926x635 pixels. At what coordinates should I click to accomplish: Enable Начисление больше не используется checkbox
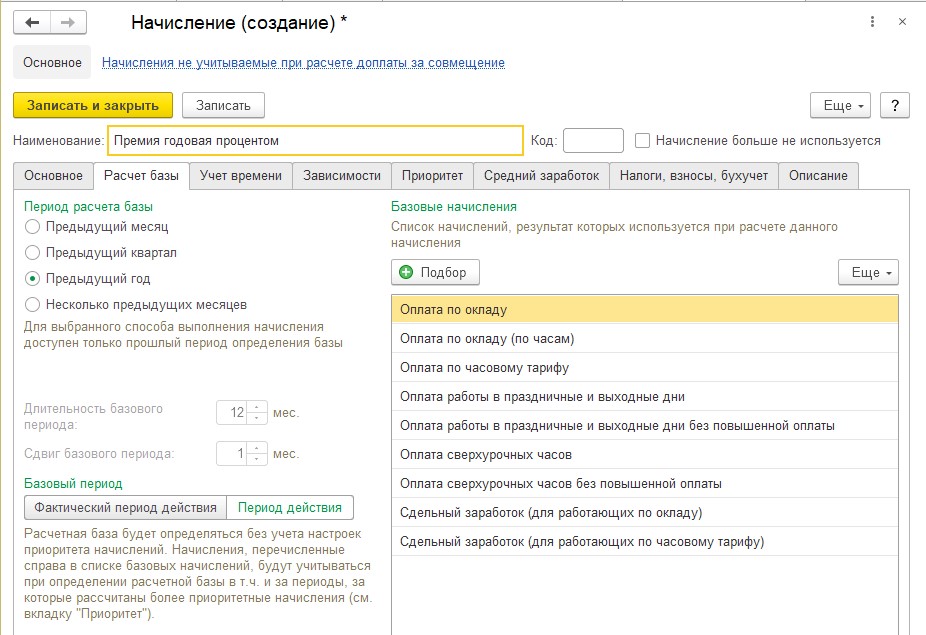(x=642, y=141)
